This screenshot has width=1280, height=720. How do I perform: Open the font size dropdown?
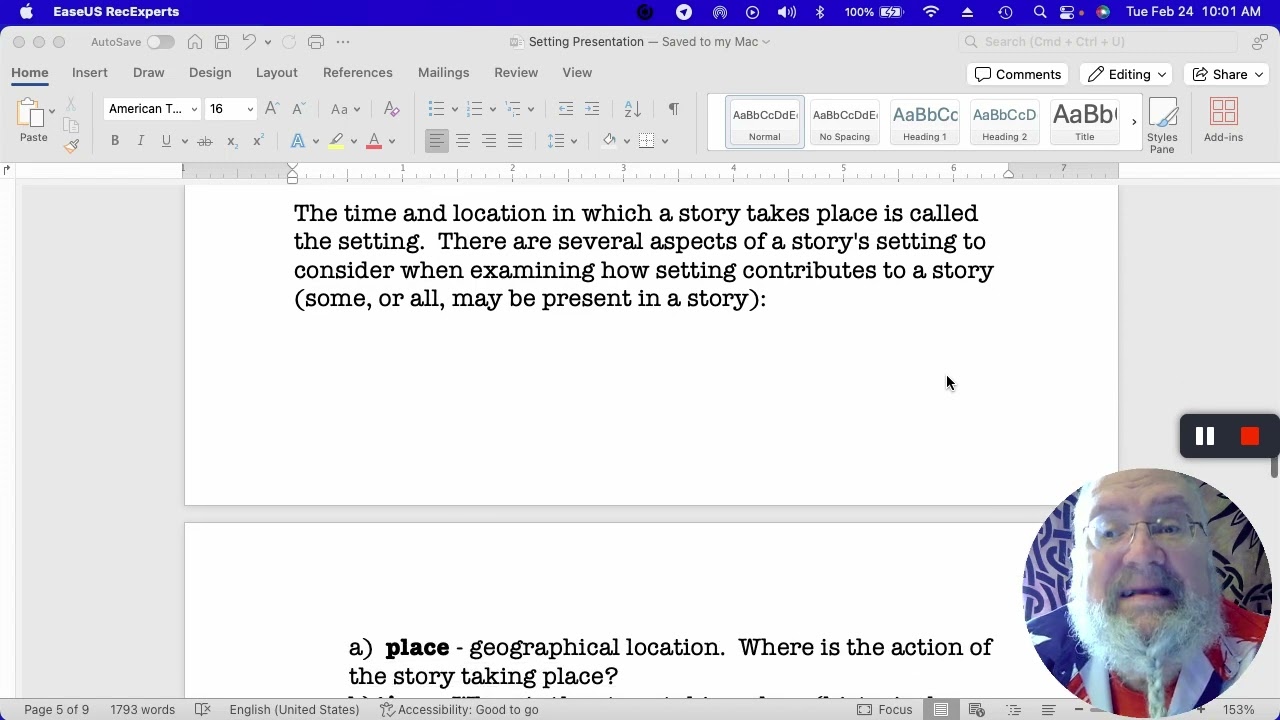click(x=250, y=109)
